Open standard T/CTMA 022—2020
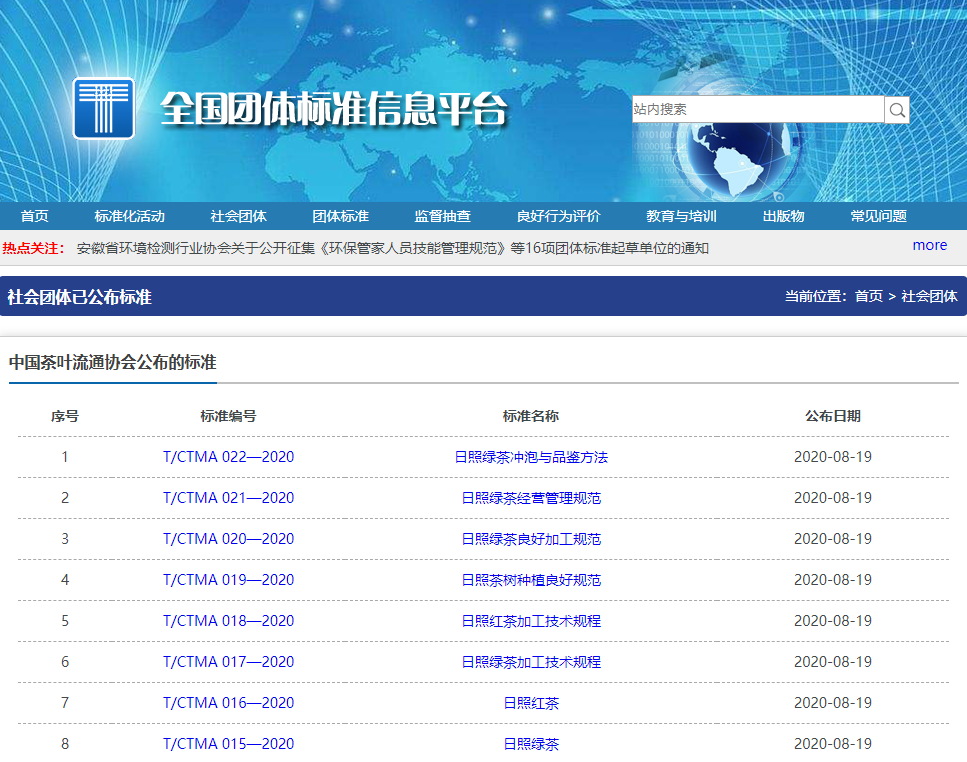 pos(228,457)
